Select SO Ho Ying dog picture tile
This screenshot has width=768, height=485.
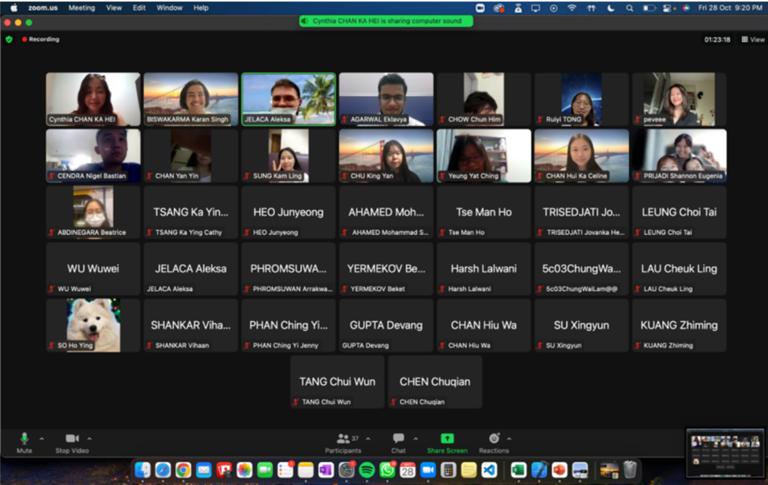pos(93,325)
